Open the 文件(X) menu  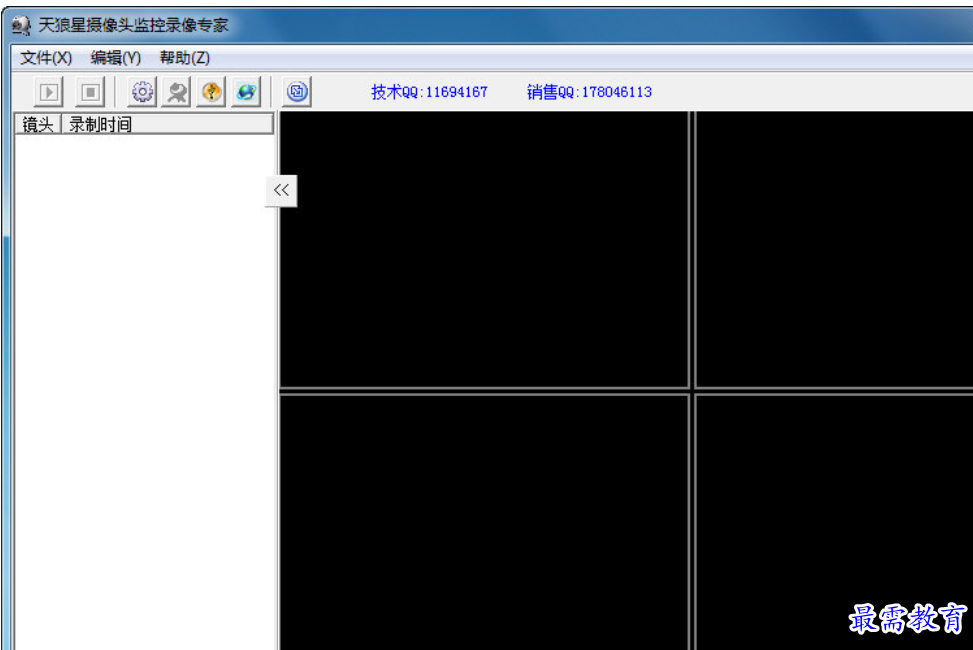point(46,58)
